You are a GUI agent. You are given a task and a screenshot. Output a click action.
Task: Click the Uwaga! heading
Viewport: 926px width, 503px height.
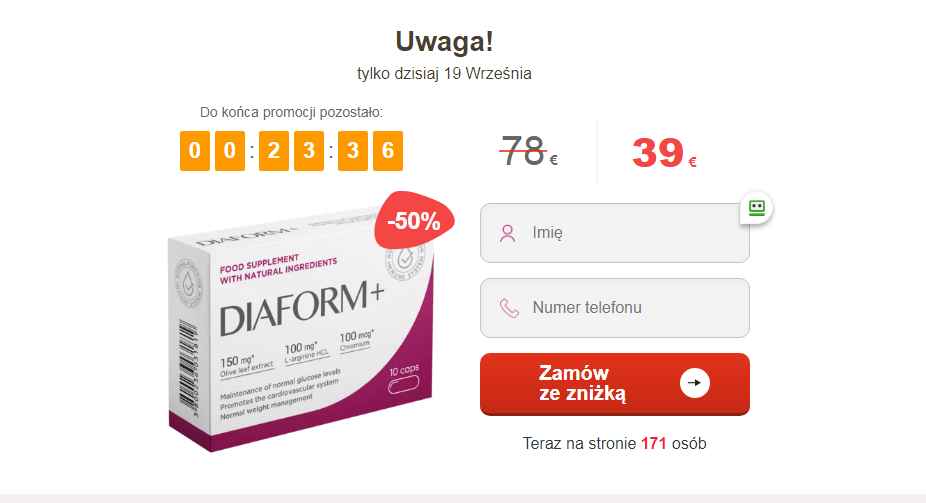pyautogui.click(x=444, y=42)
